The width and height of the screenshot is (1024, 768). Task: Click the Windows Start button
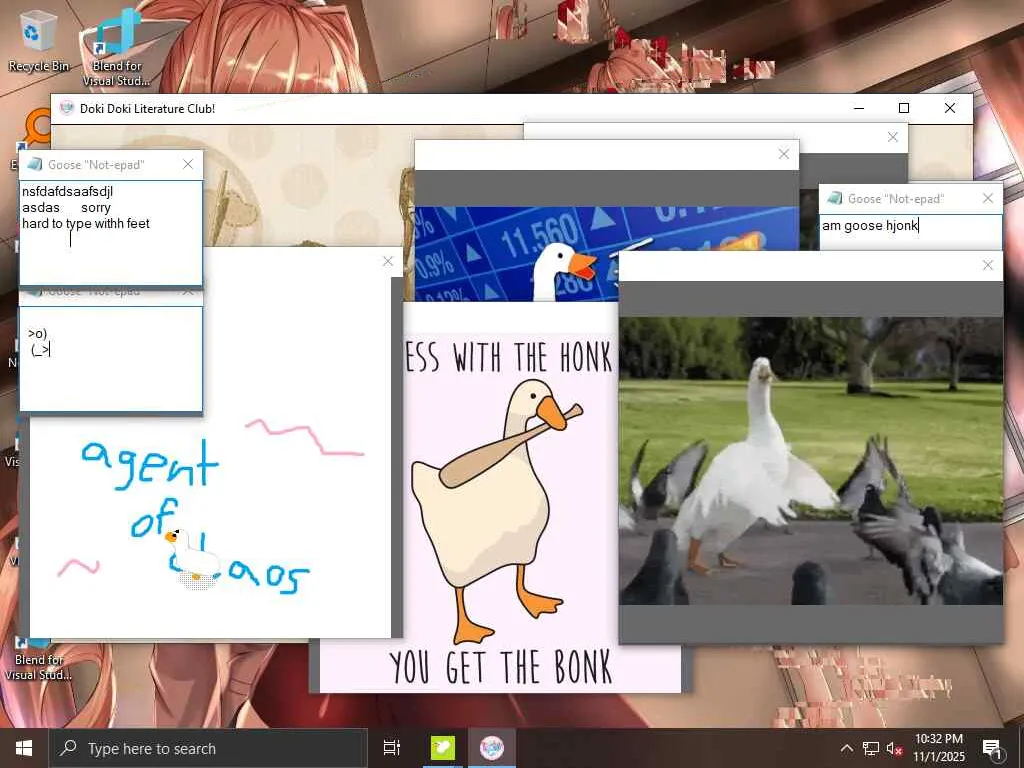(24, 748)
